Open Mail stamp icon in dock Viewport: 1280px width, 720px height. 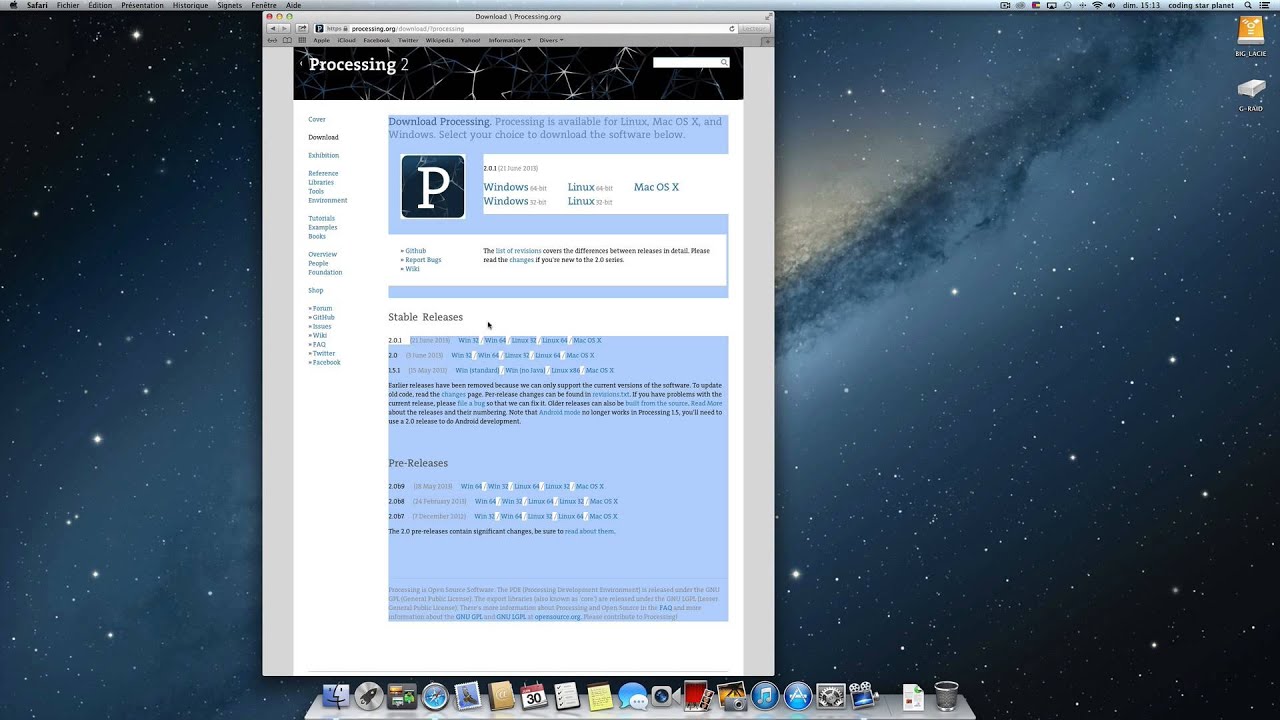coord(468,696)
